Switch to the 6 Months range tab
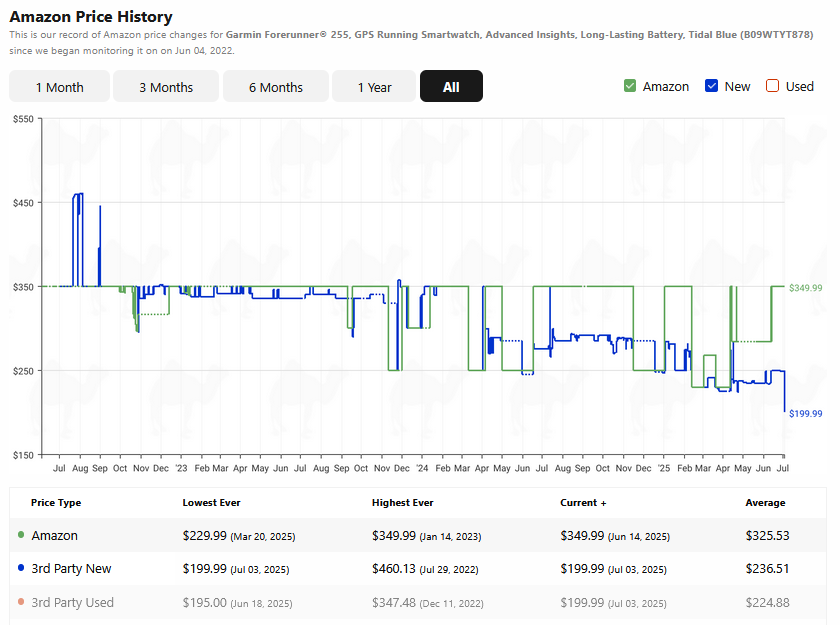The image size is (840, 625). pyautogui.click(x=276, y=86)
